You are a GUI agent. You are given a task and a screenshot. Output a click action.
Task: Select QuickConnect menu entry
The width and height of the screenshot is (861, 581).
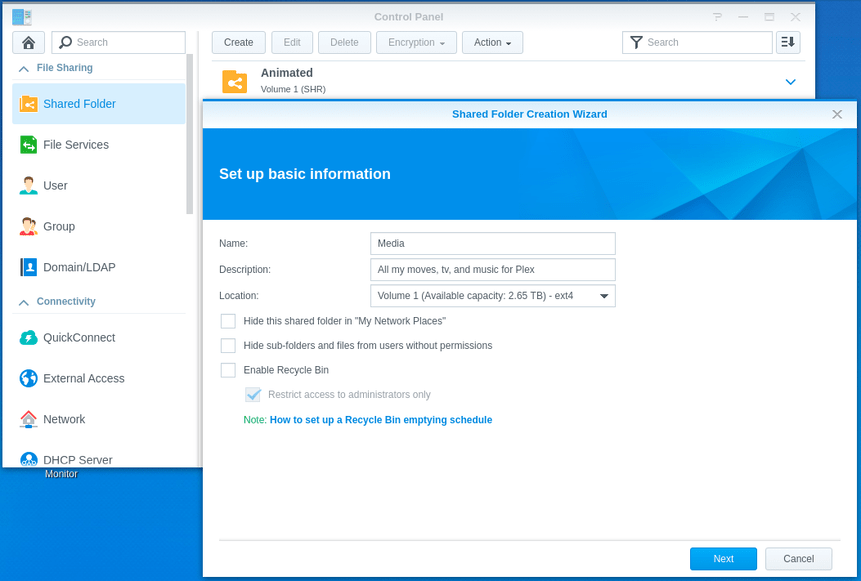pyautogui.click(x=99, y=337)
